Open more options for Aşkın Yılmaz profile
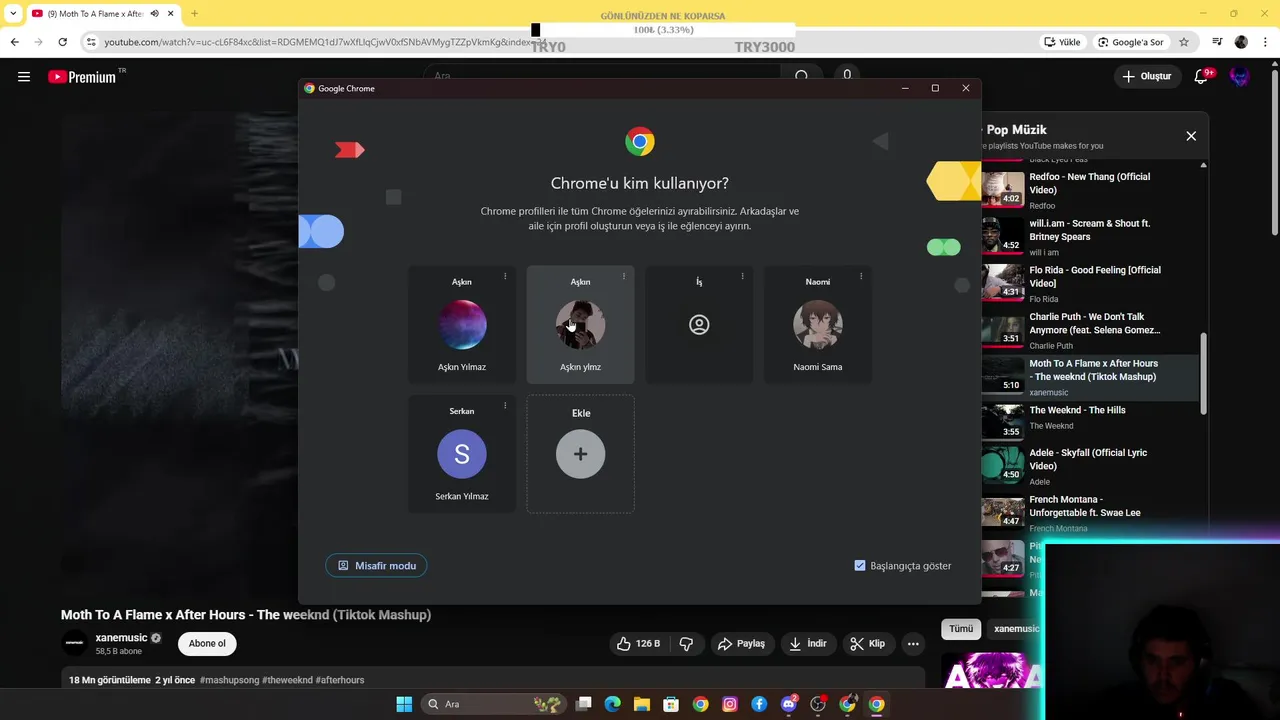 [x=505, y=277]
